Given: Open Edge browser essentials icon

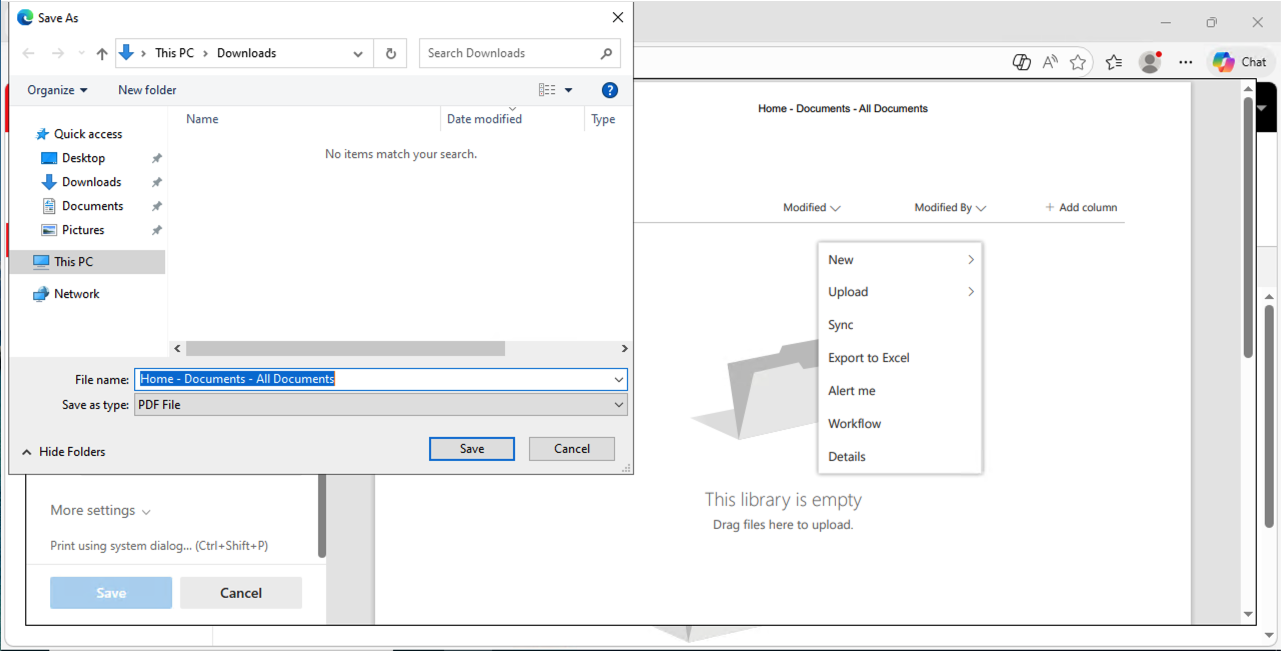Looking at the screenshot, I should [x=1021, y=62].
